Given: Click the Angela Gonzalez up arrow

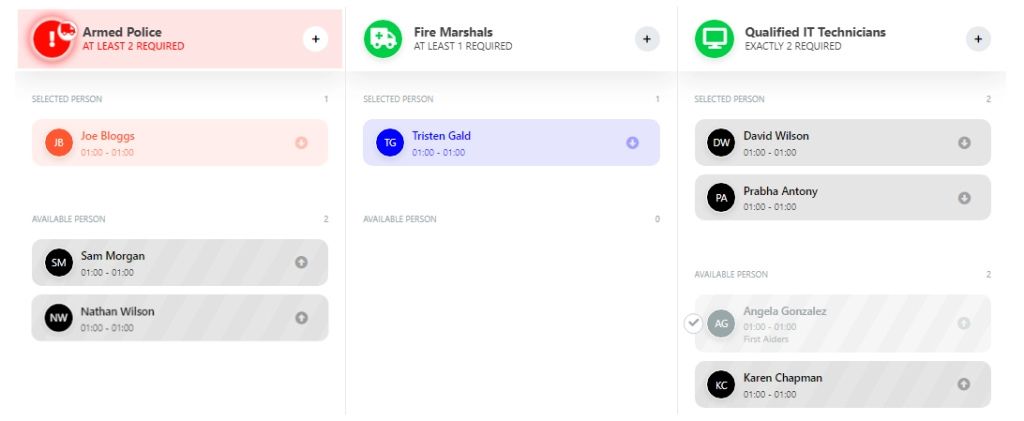Looking at the screenshot, I should tap(964, 323).
